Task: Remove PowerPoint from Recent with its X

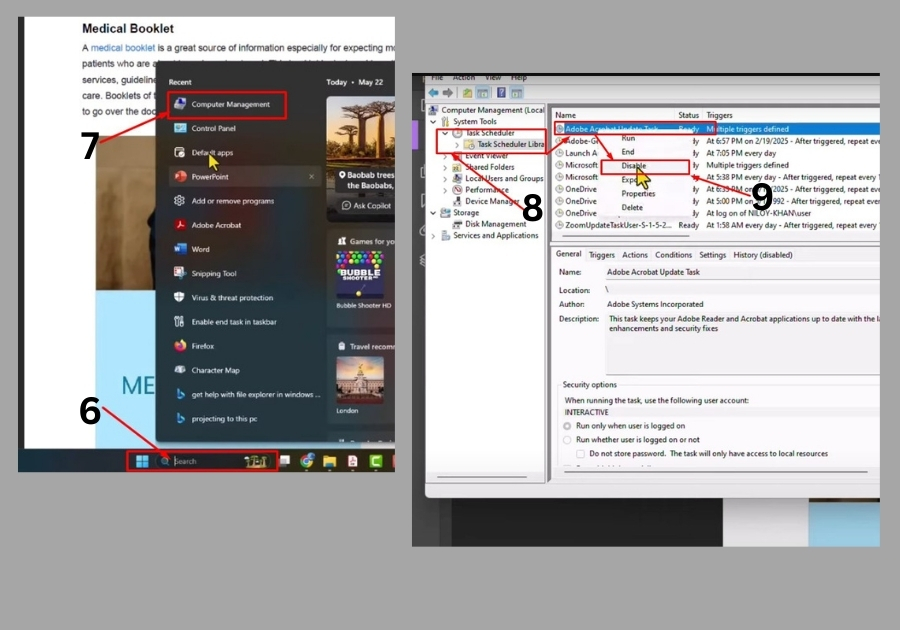Action: [x=311, y=177]
